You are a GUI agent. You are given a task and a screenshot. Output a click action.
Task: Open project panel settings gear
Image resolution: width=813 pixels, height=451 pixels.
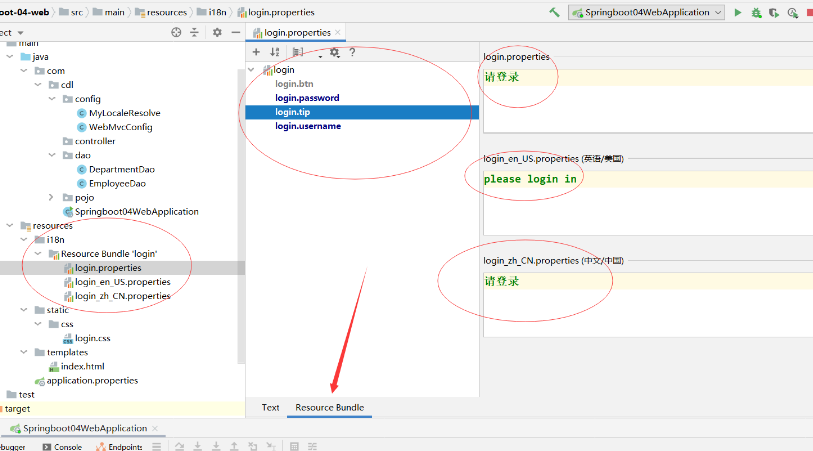point(217,32)
